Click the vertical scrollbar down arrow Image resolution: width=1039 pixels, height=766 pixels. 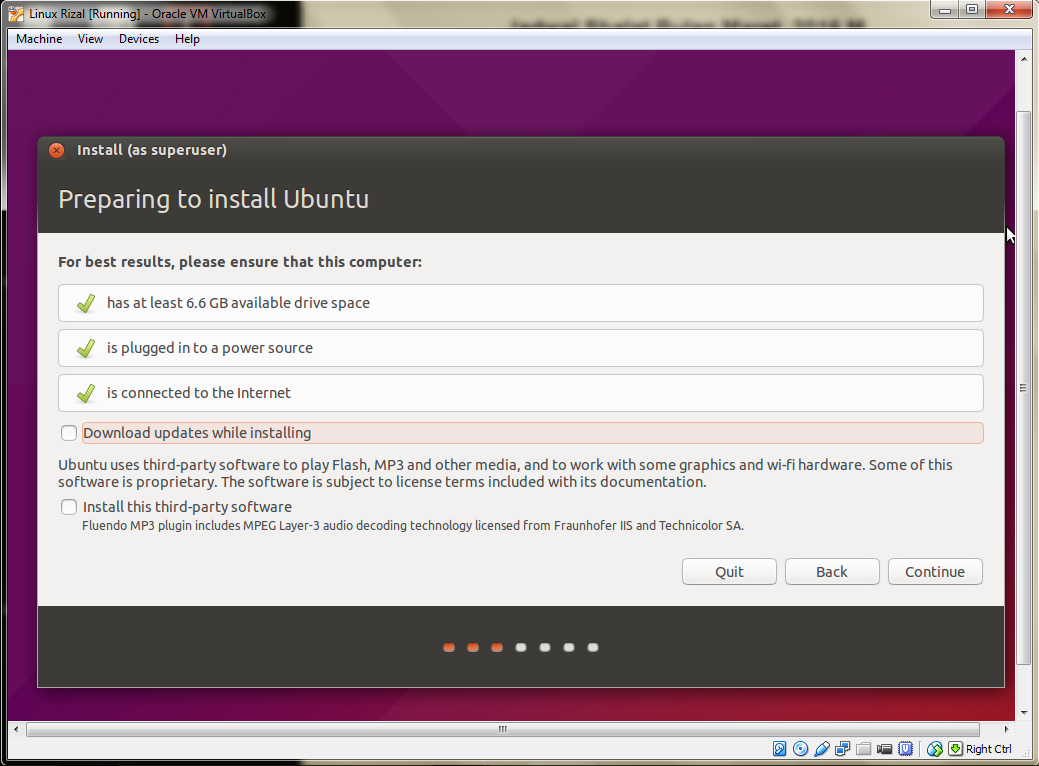point(1024,713)
